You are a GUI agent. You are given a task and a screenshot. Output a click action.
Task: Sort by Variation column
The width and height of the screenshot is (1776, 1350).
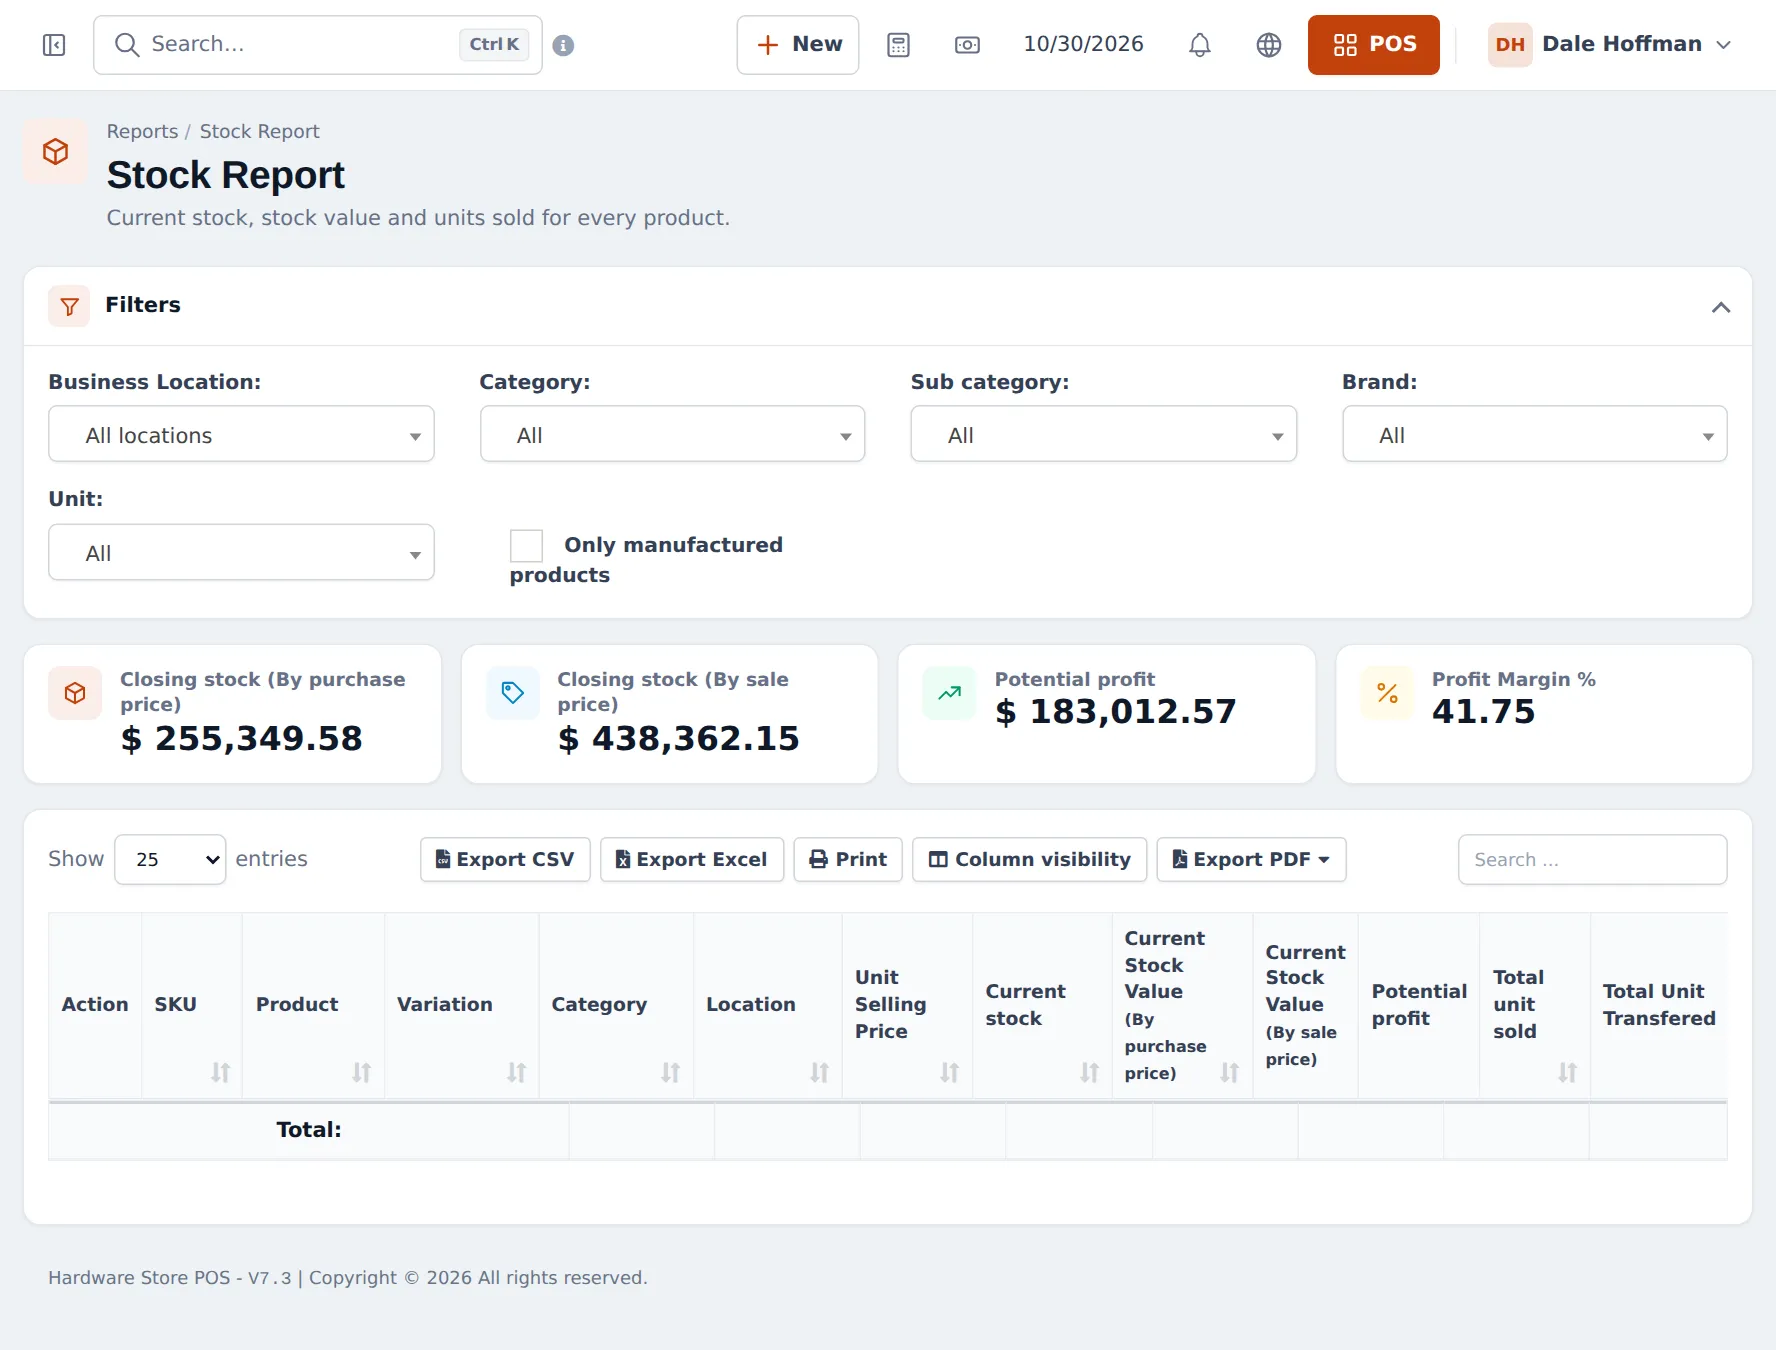pos(461,1005)
